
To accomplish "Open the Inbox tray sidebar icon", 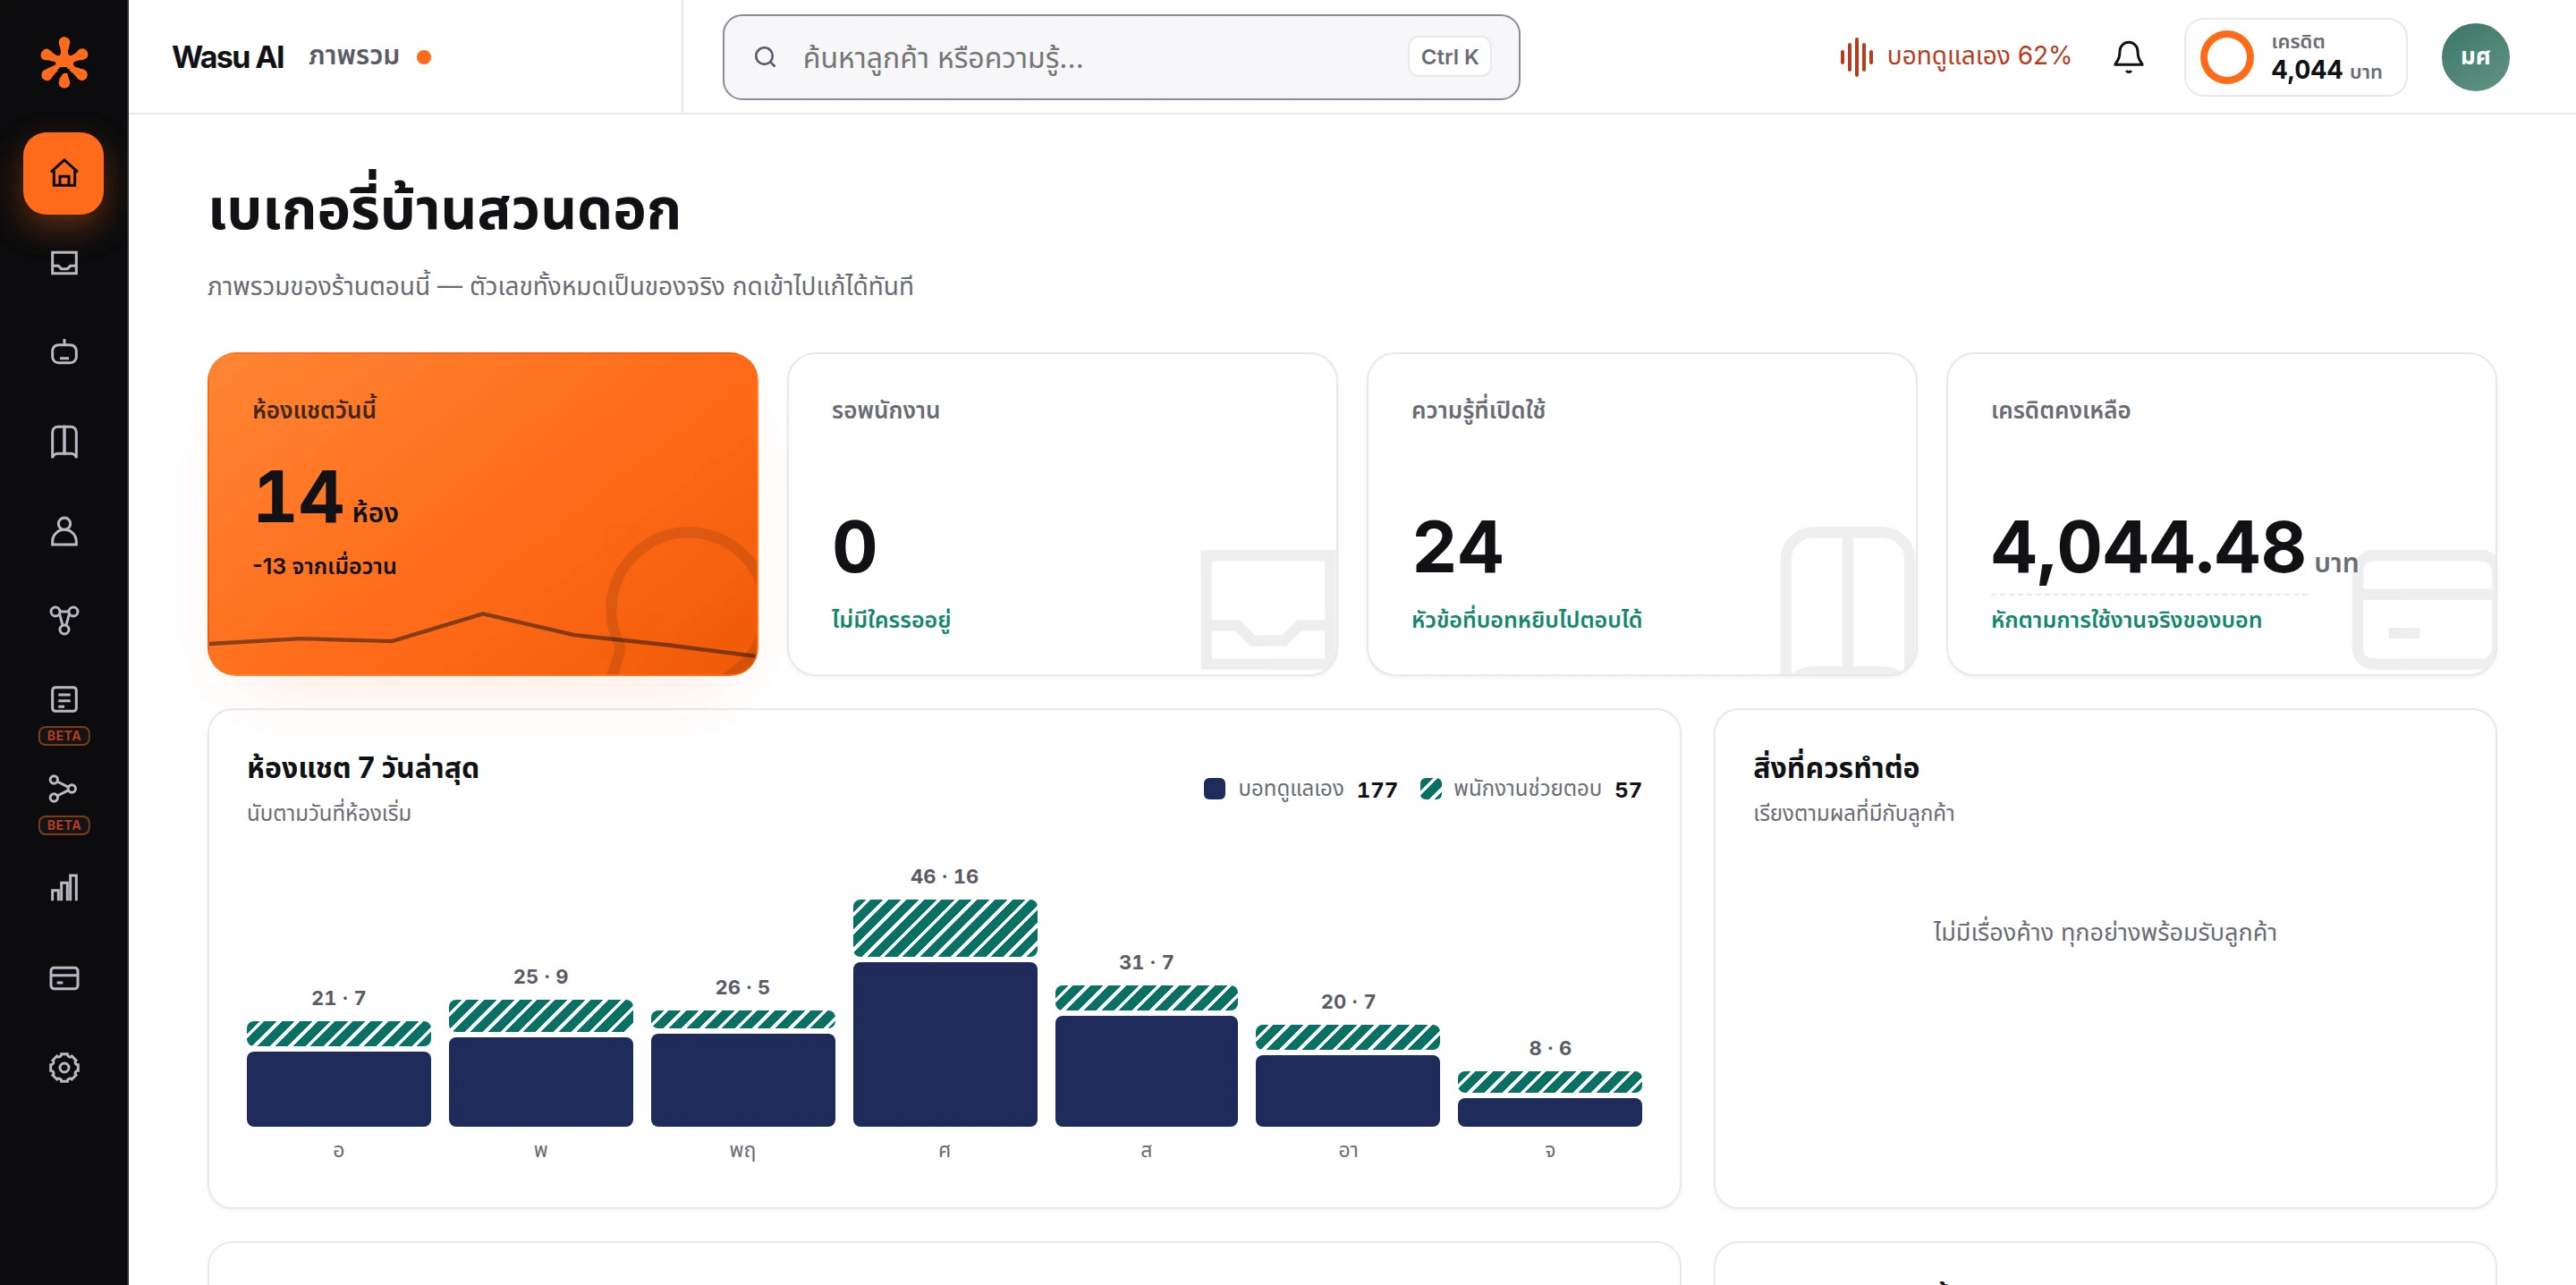I will click(x=64, y=263).
